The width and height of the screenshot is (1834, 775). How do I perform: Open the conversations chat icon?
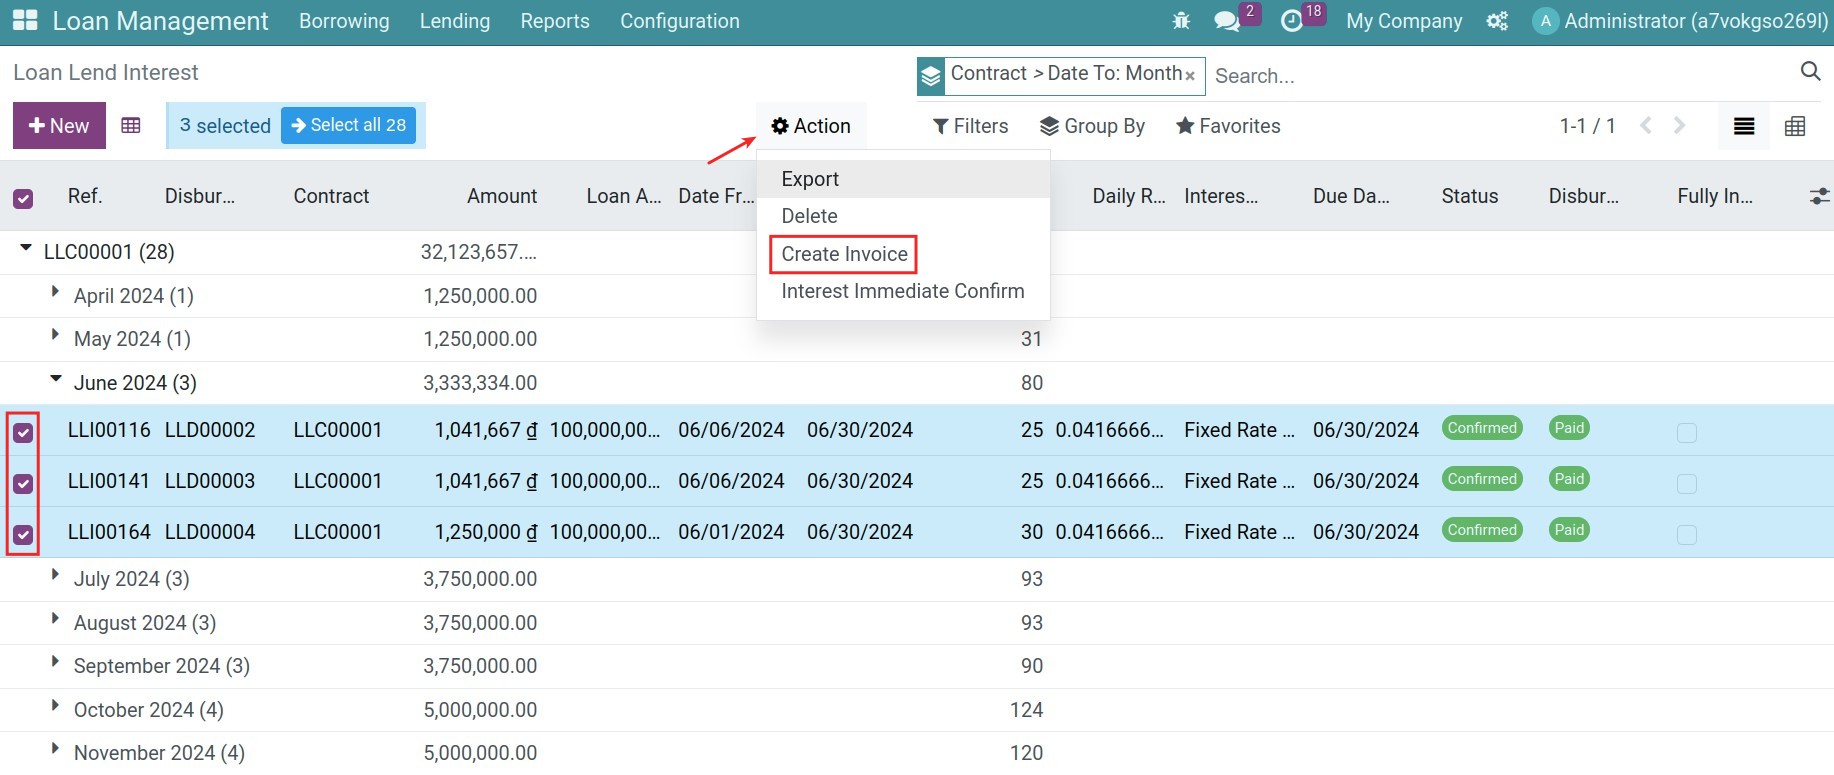tap(1227, 21)
